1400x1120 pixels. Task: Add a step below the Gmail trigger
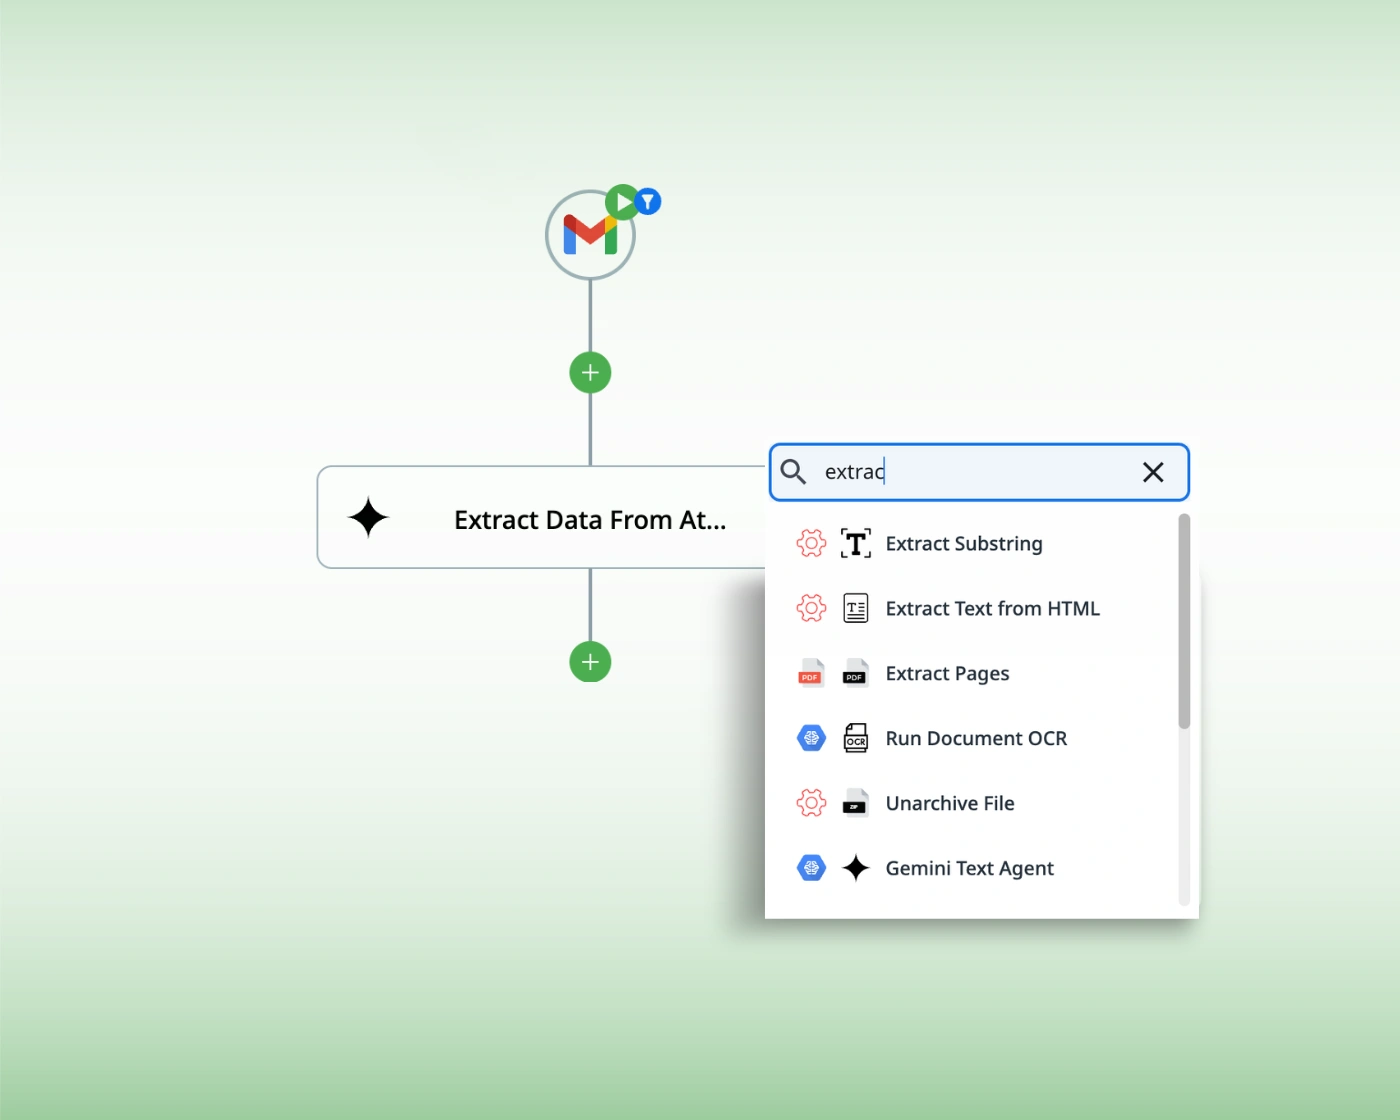pyautogui.click(x=590, y=373)
